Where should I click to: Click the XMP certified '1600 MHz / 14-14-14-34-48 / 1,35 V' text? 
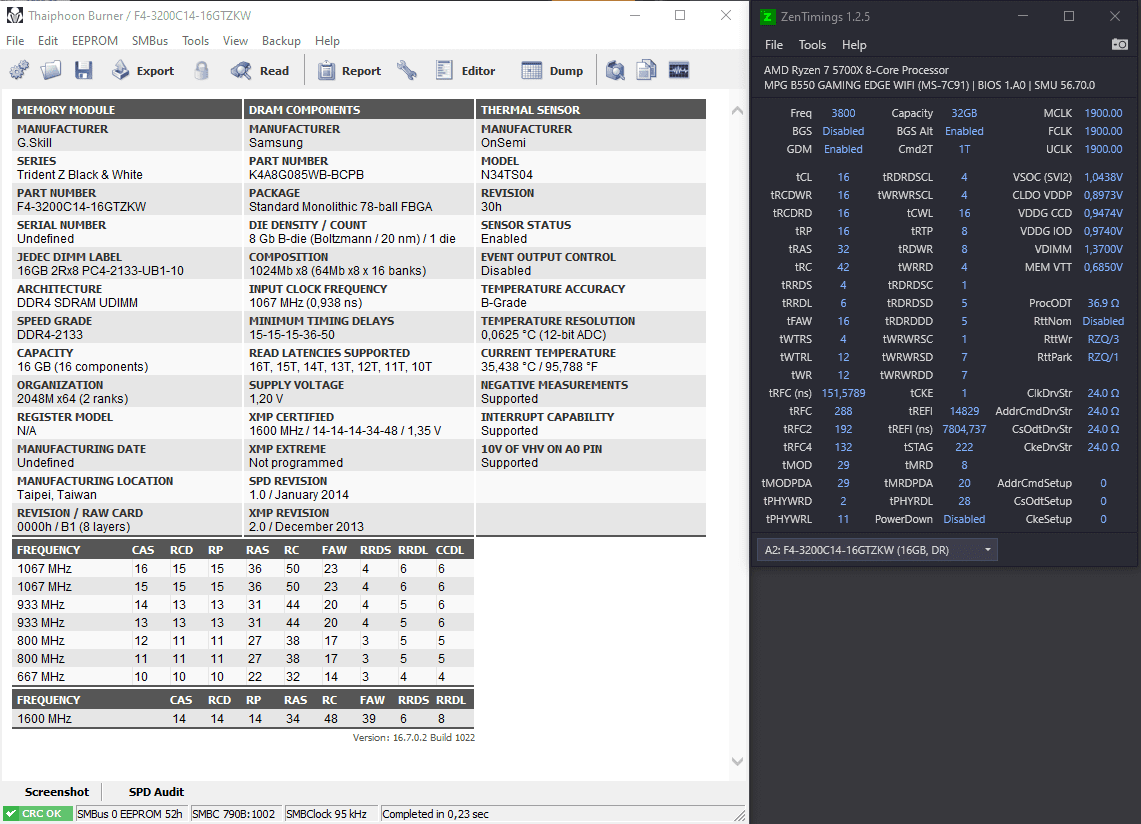click(345, 431)
